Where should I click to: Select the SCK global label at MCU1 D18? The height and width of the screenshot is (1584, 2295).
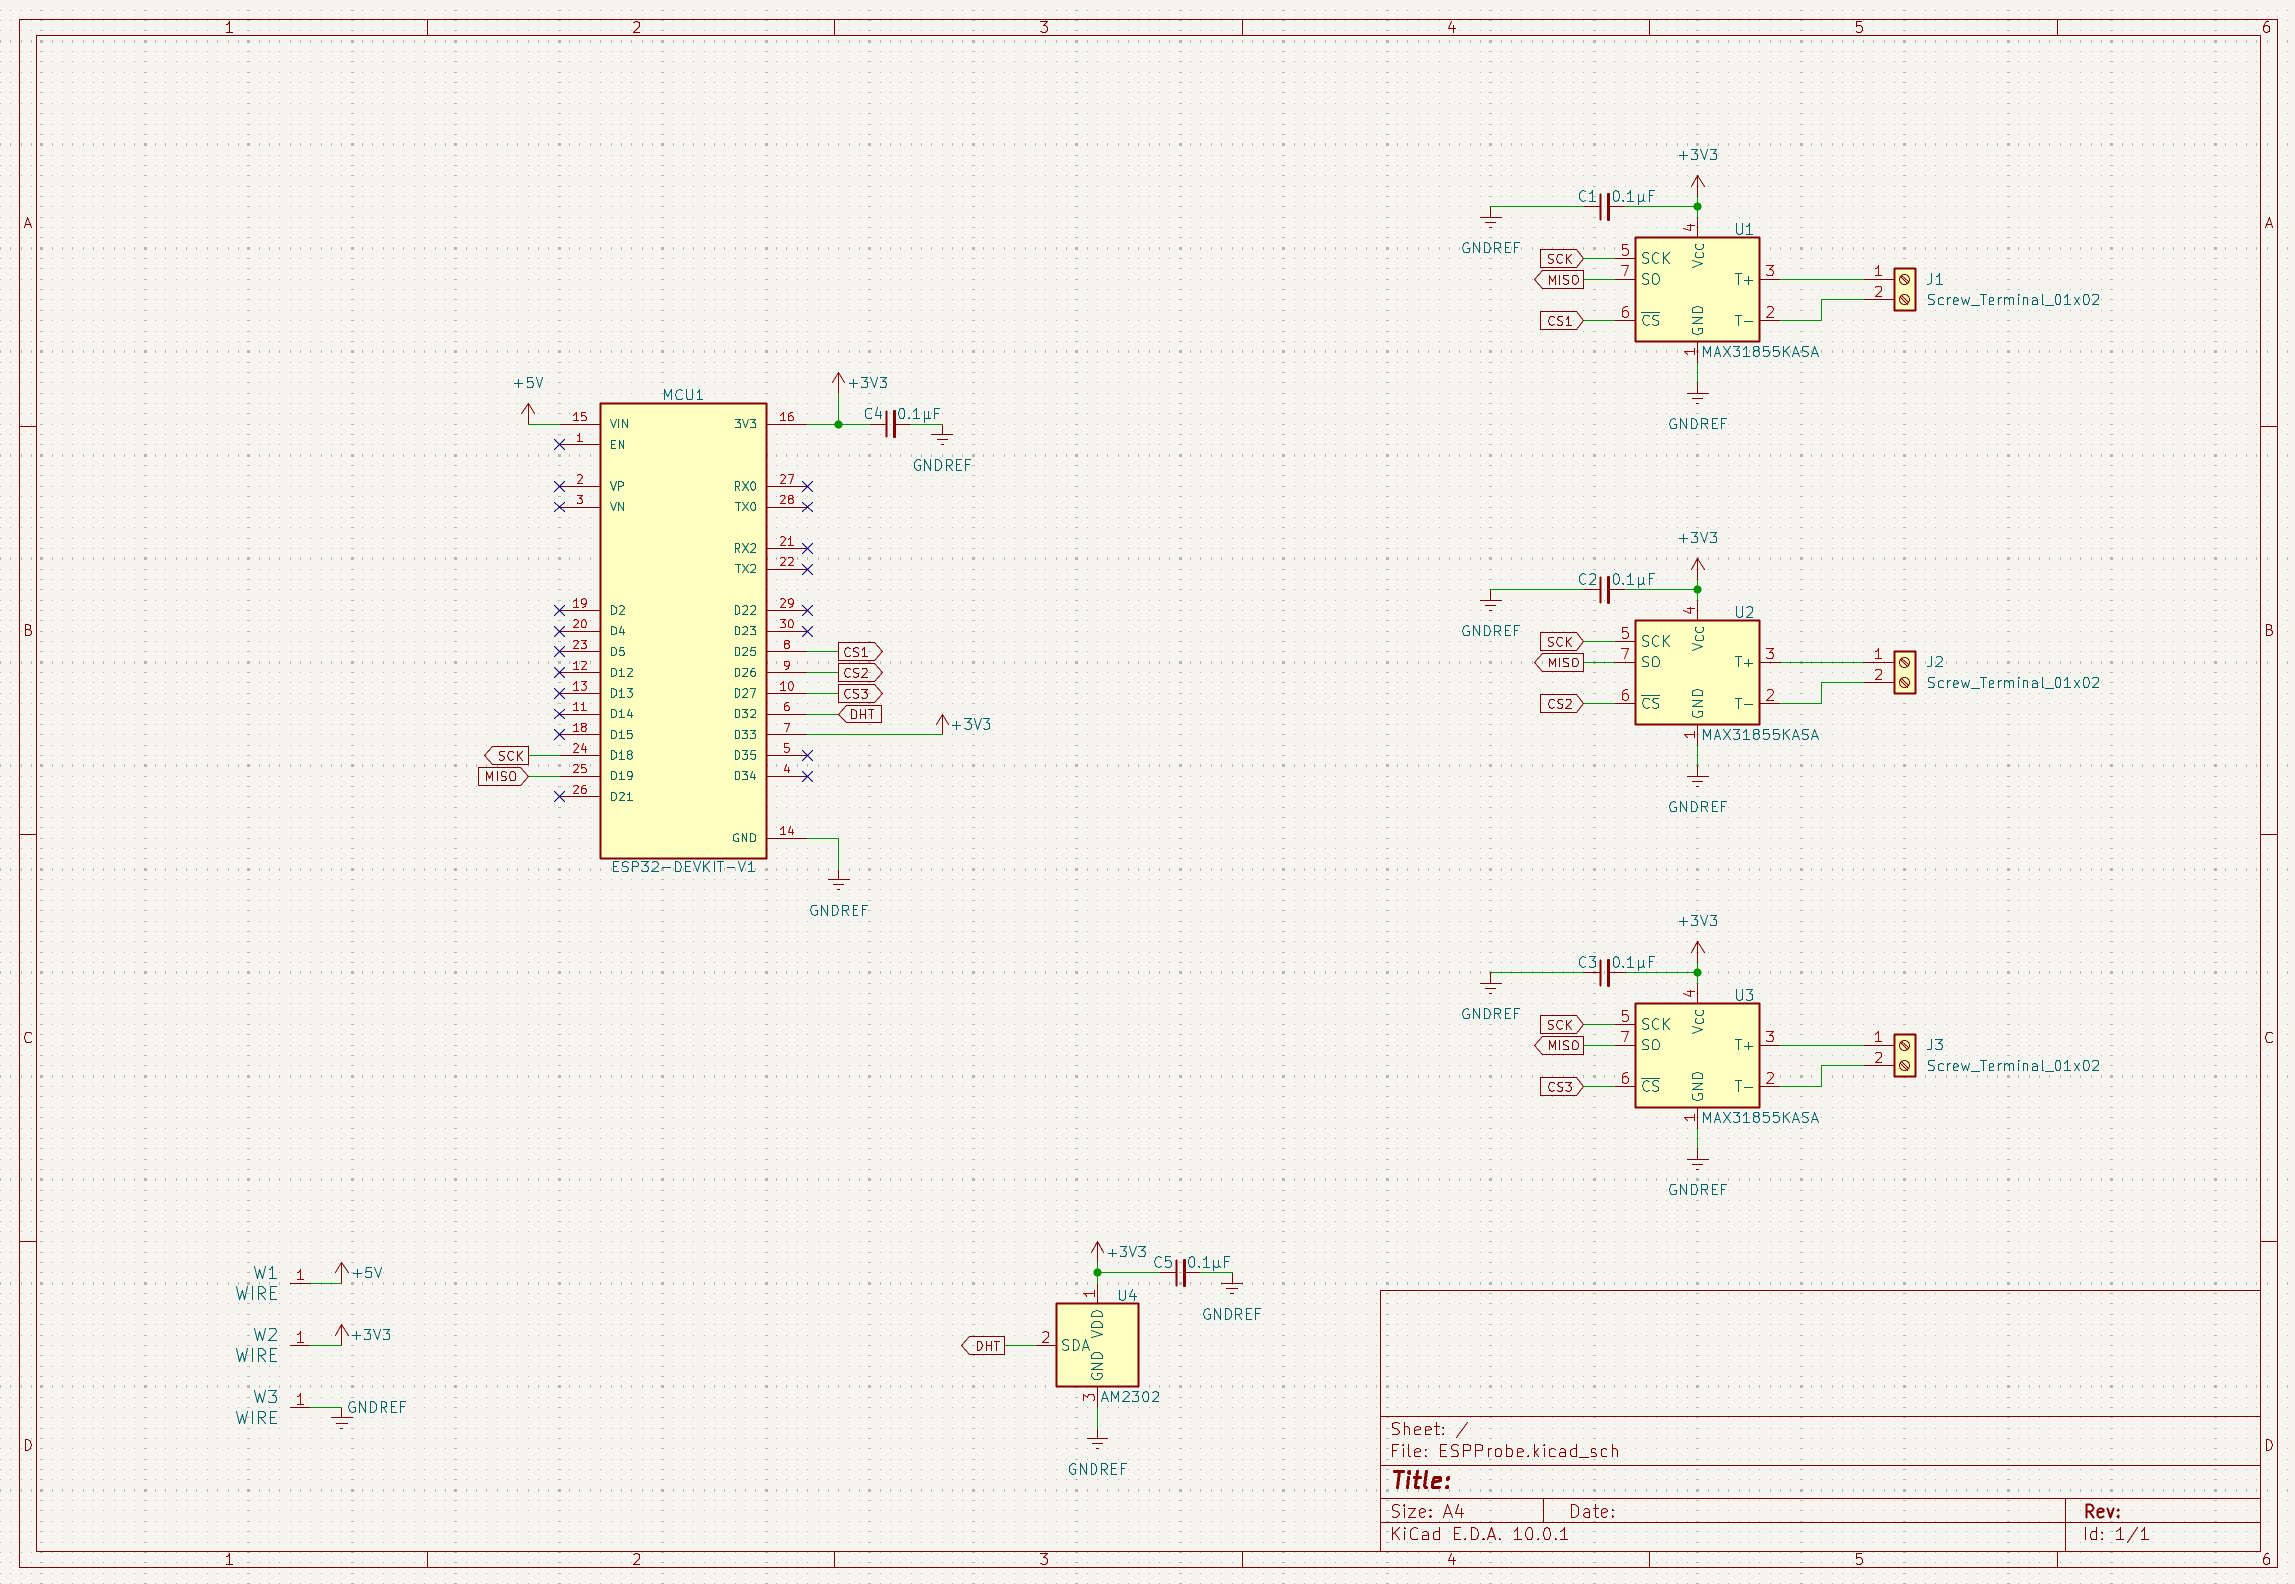click(x=507, y=756)
